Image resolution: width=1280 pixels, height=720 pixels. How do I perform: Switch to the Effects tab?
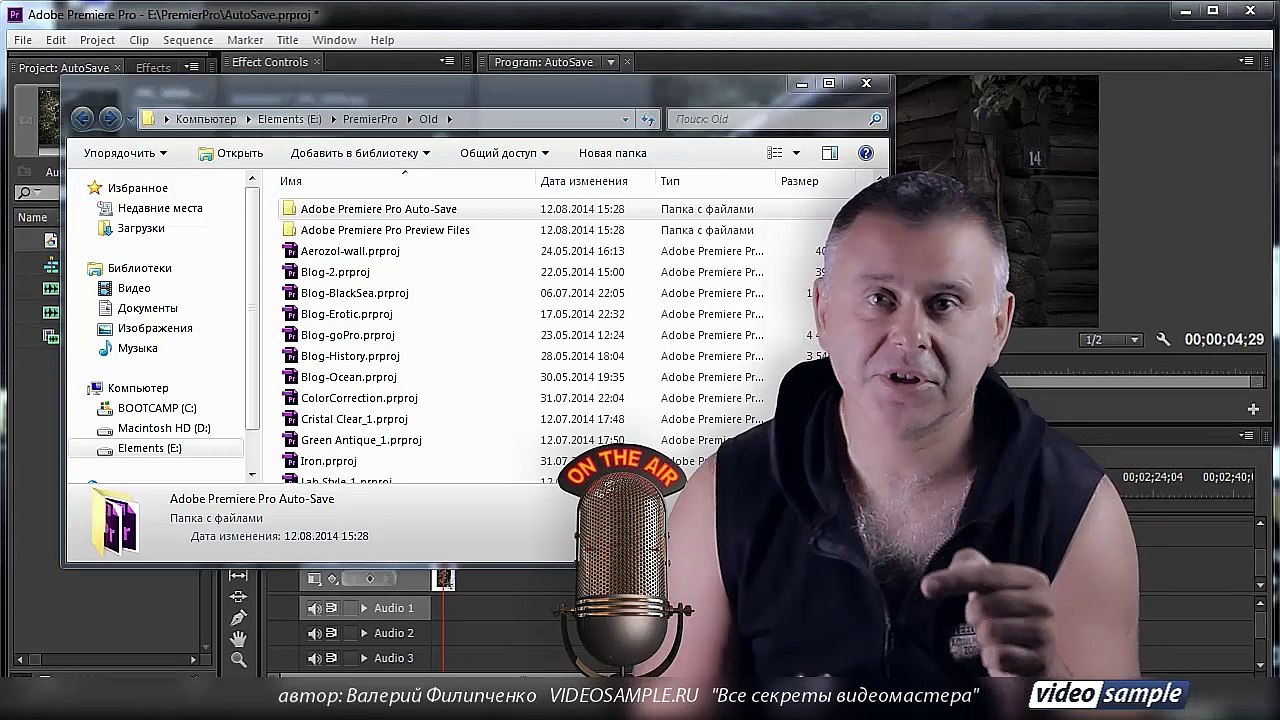(153, 67)
